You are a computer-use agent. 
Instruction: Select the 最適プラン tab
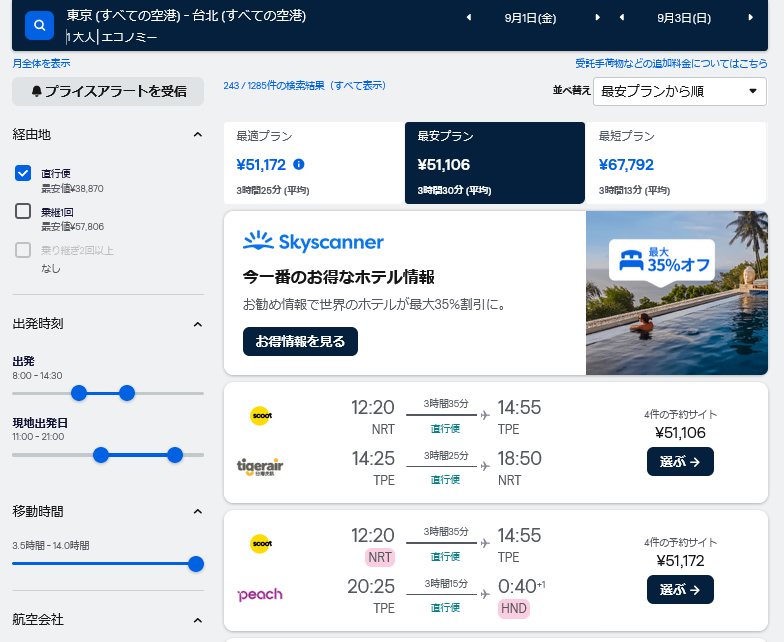(x=314, y=162)
